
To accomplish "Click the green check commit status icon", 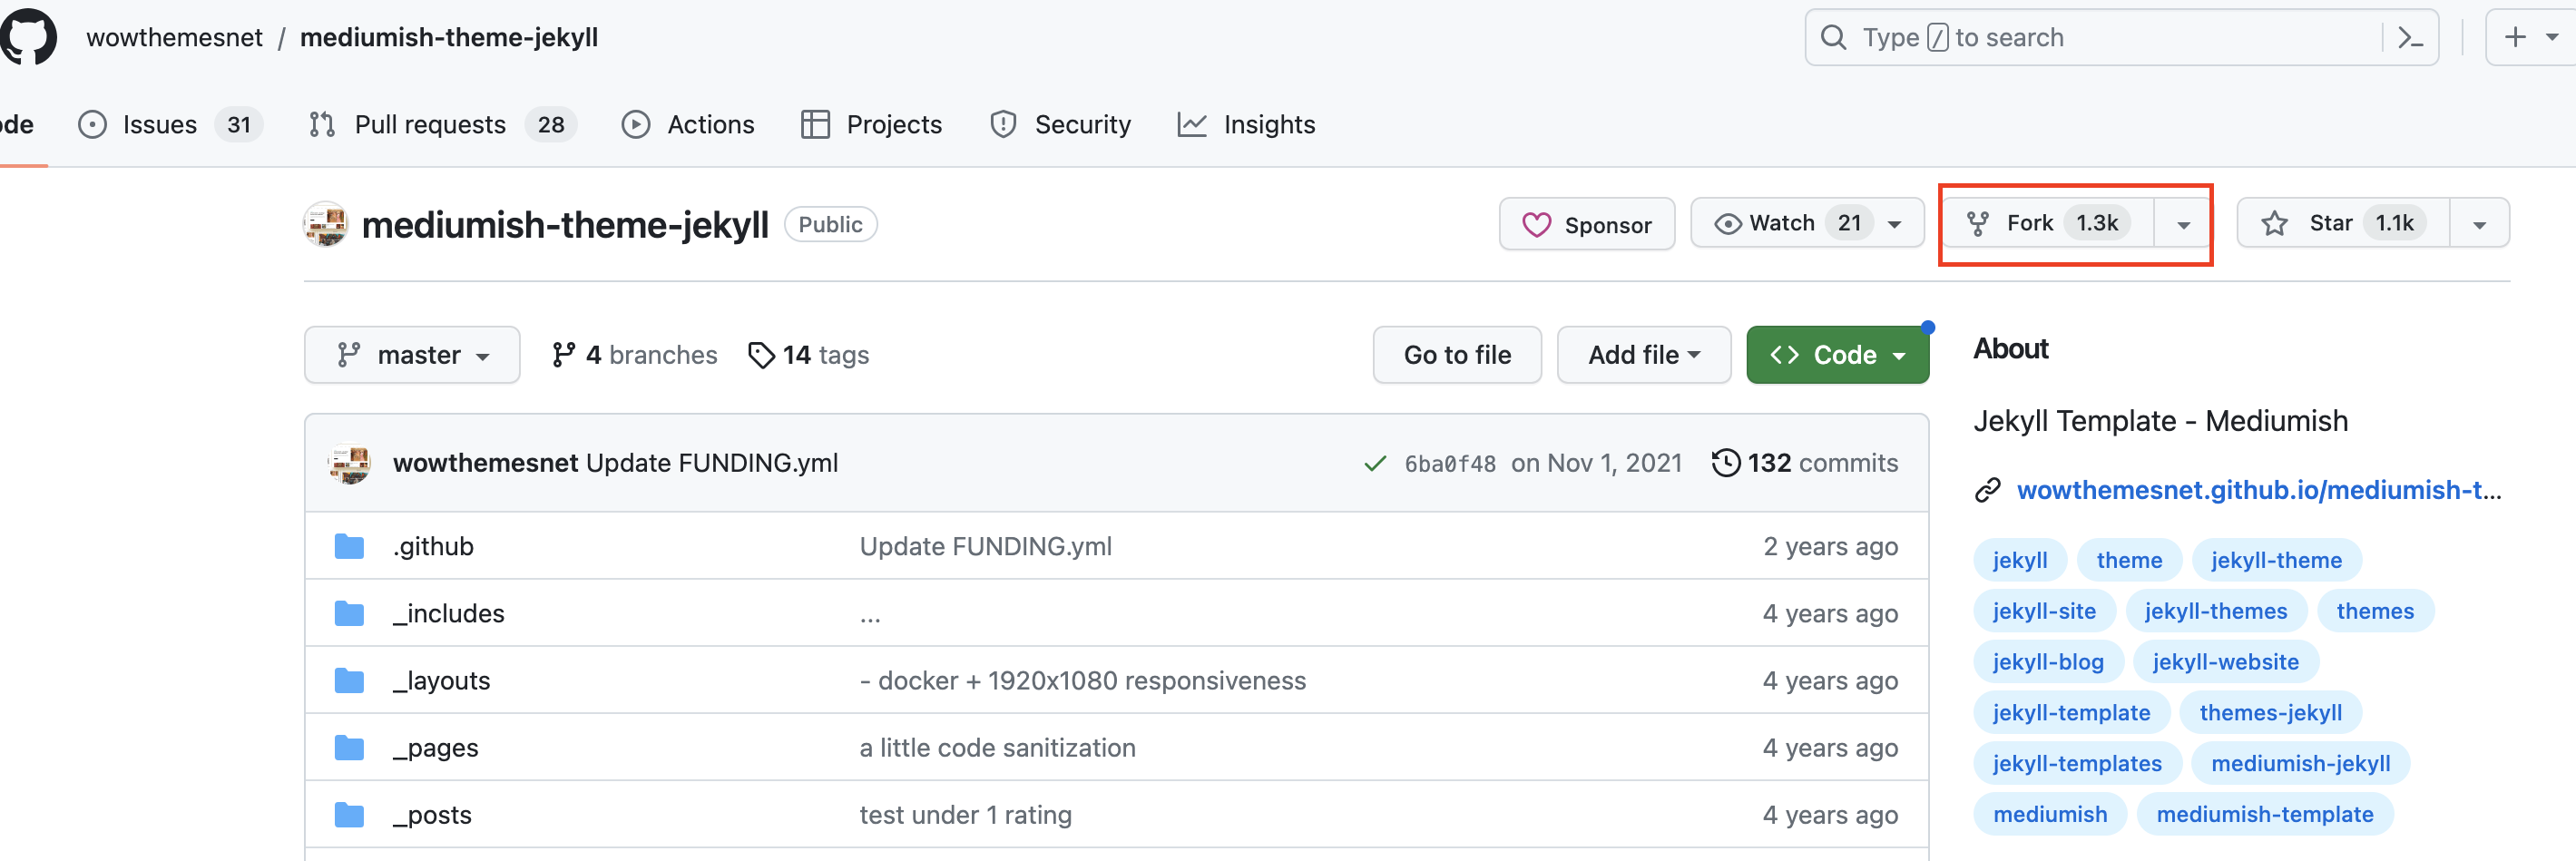I will (1375, 463).
